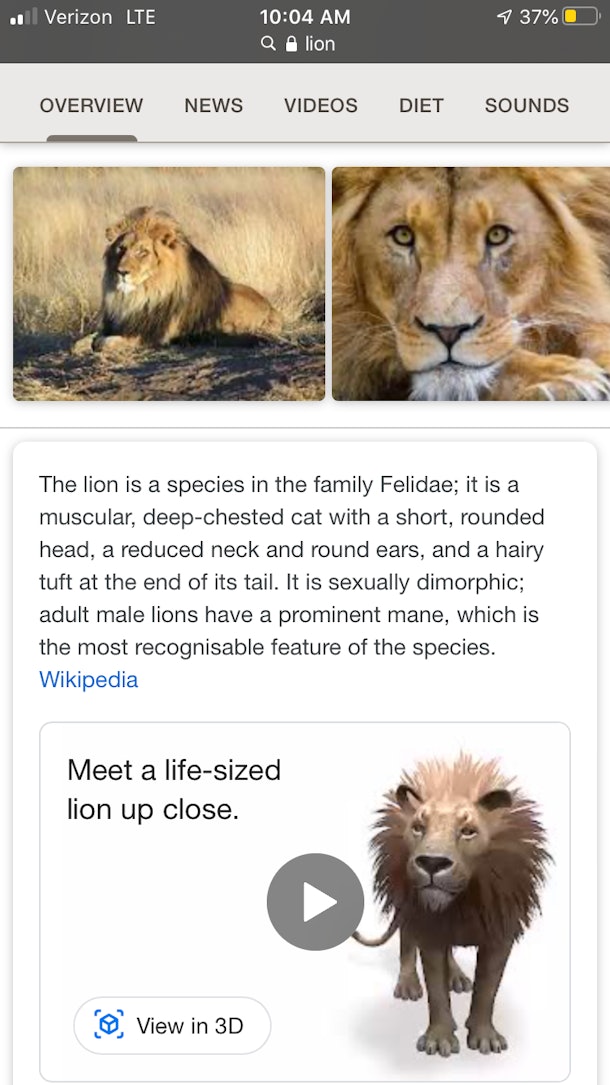
Task: Select the OVERVIEW tab
Action: (91, 105)
